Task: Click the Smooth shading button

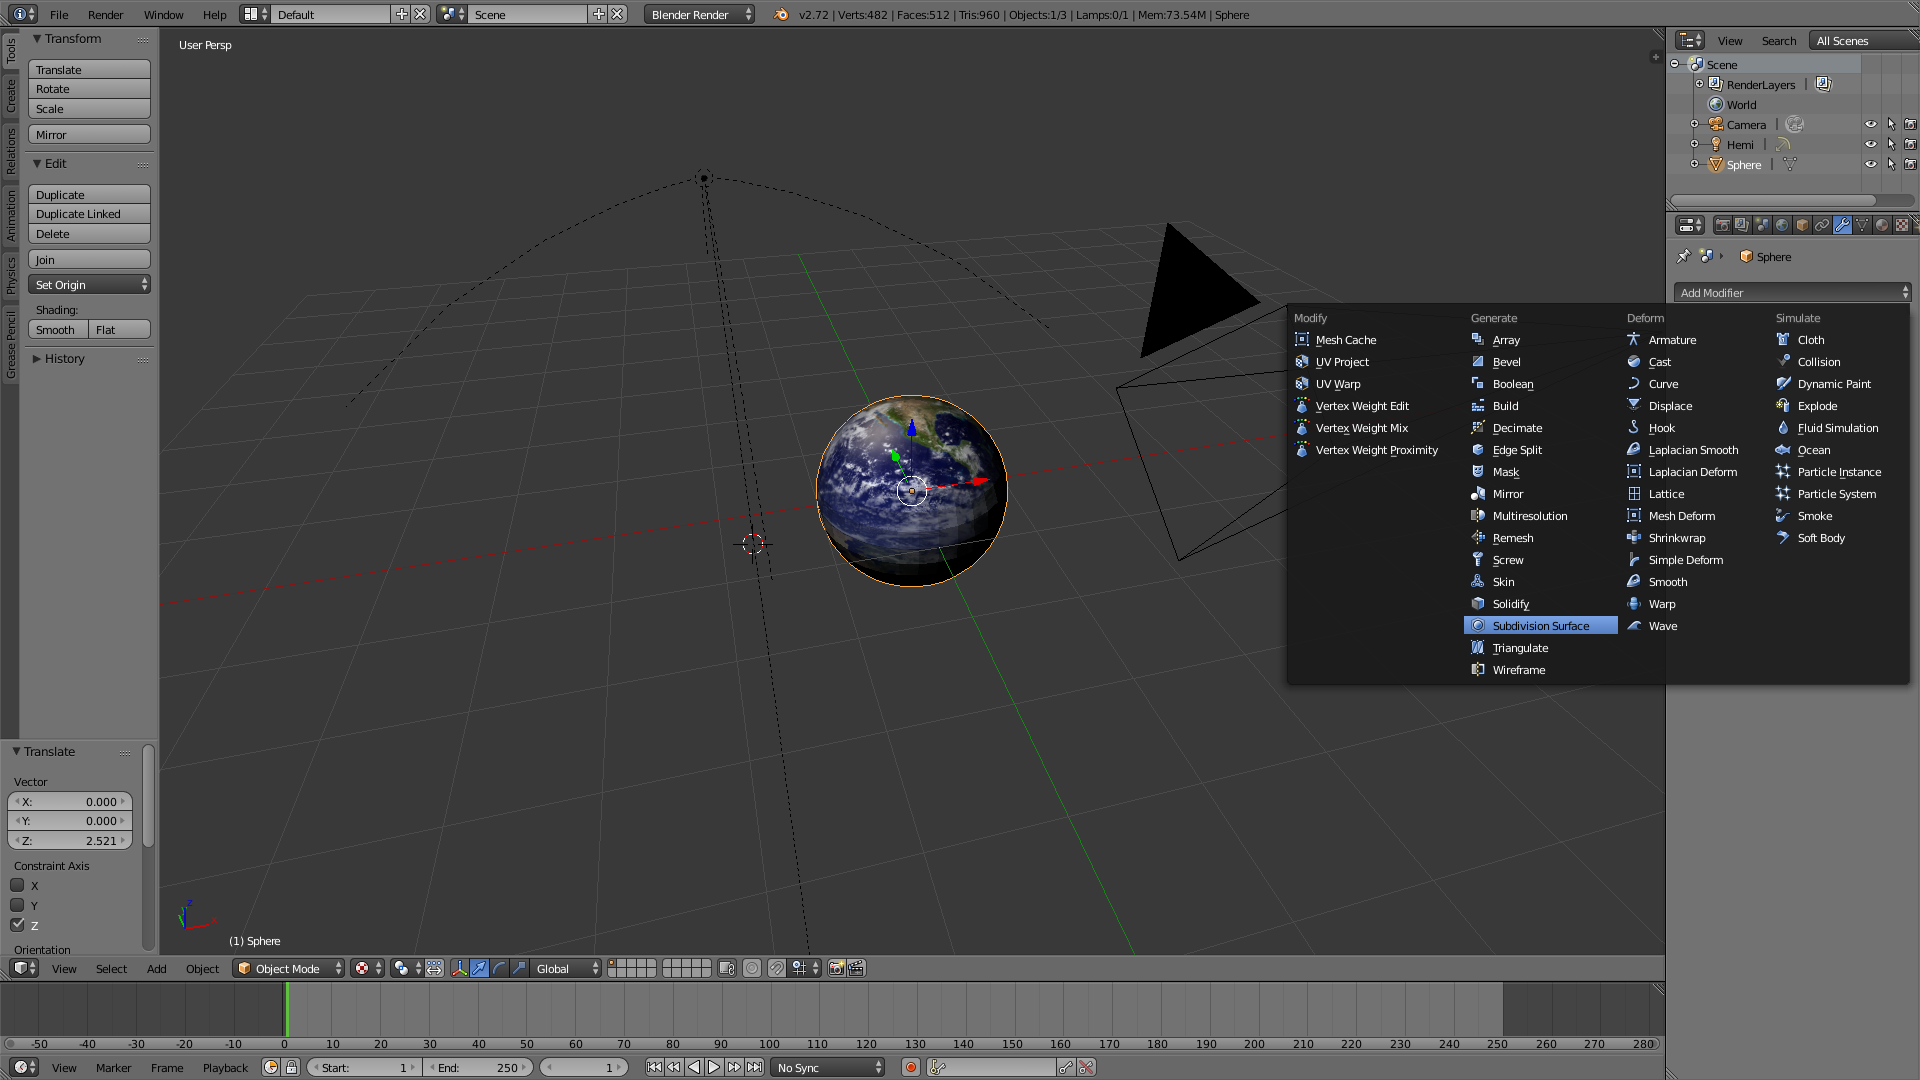Action: [57, 330]
